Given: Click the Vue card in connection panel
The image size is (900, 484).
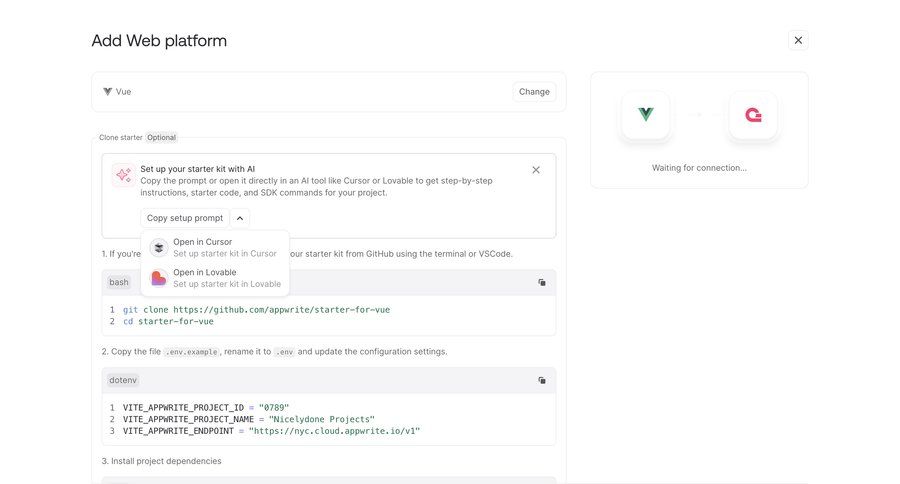Looking at the screenshot, I should [646, 115].
